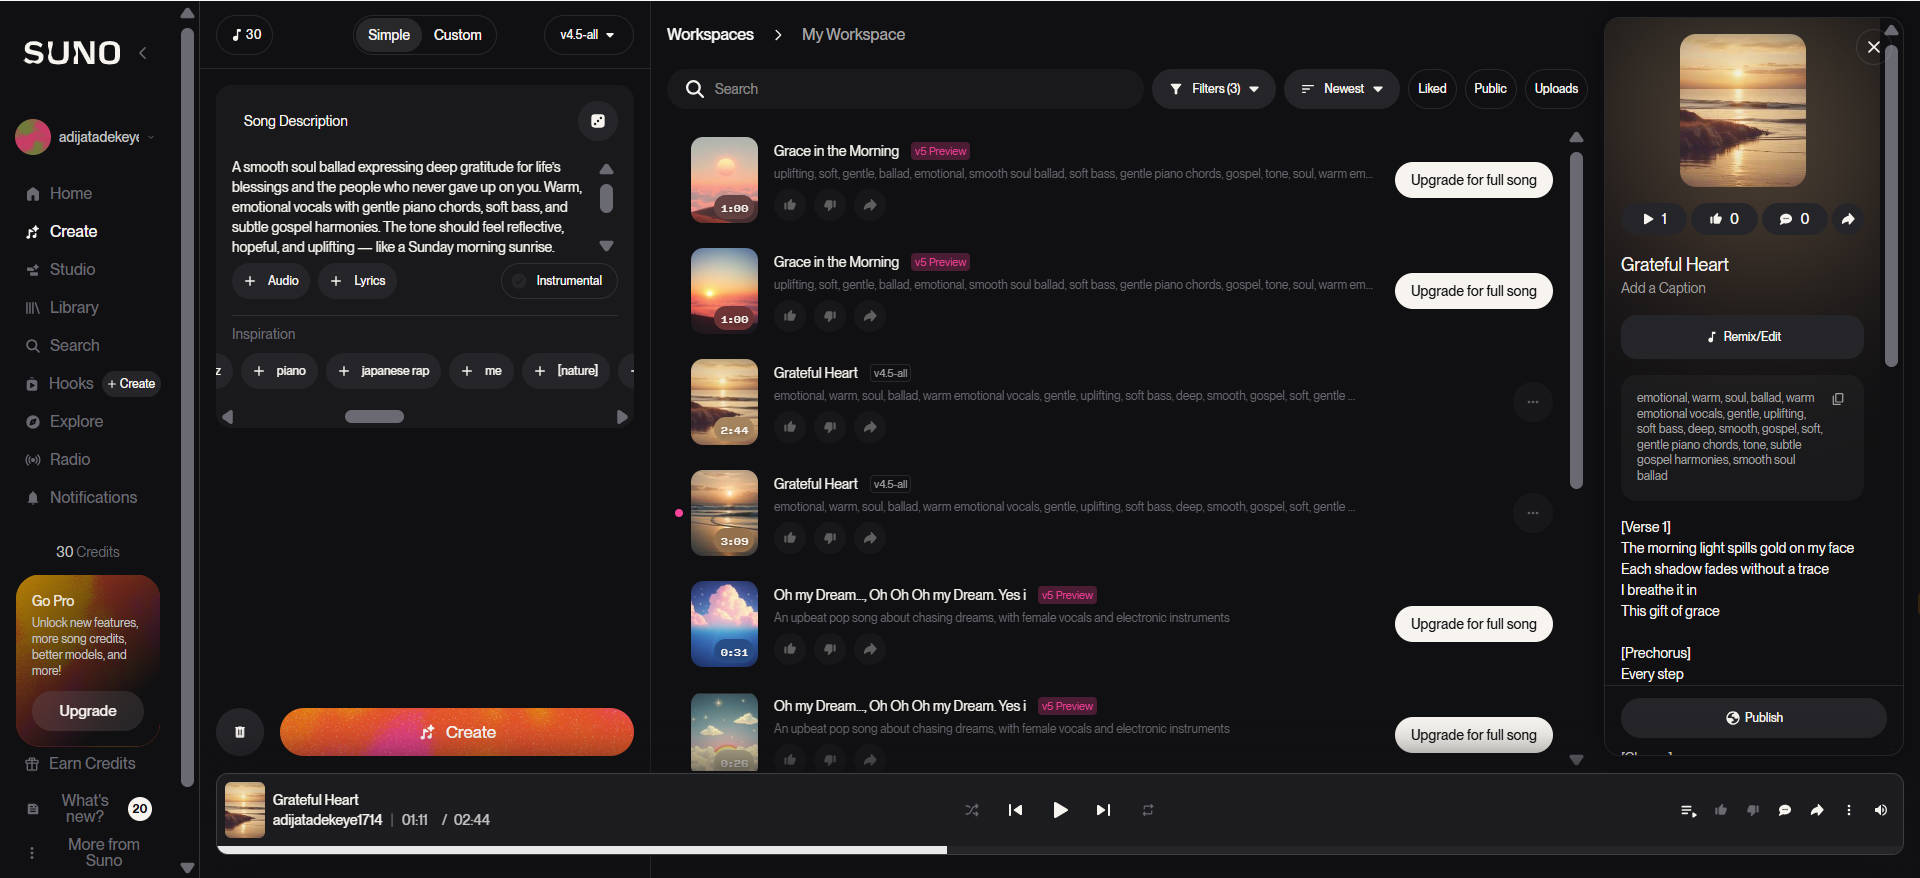This screenshot has width=1920, height=878.
Task: Like Grateful Heart in the details panel
Action: 1724,219
